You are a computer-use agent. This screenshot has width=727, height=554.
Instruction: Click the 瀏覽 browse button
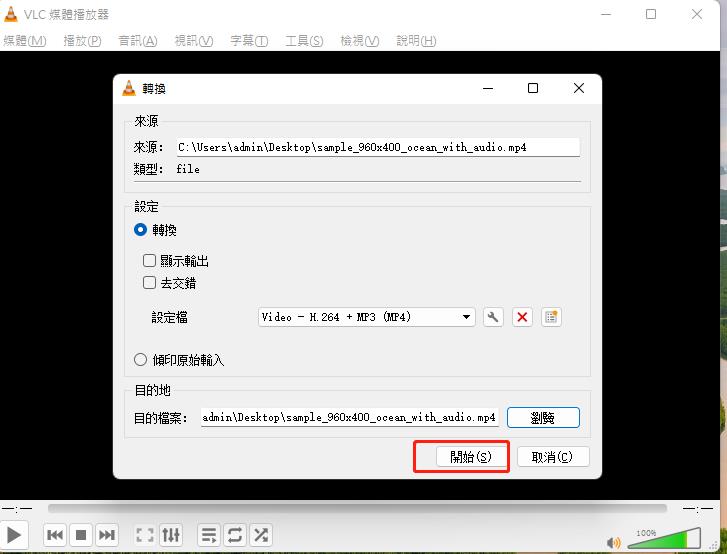pos(543,418)
